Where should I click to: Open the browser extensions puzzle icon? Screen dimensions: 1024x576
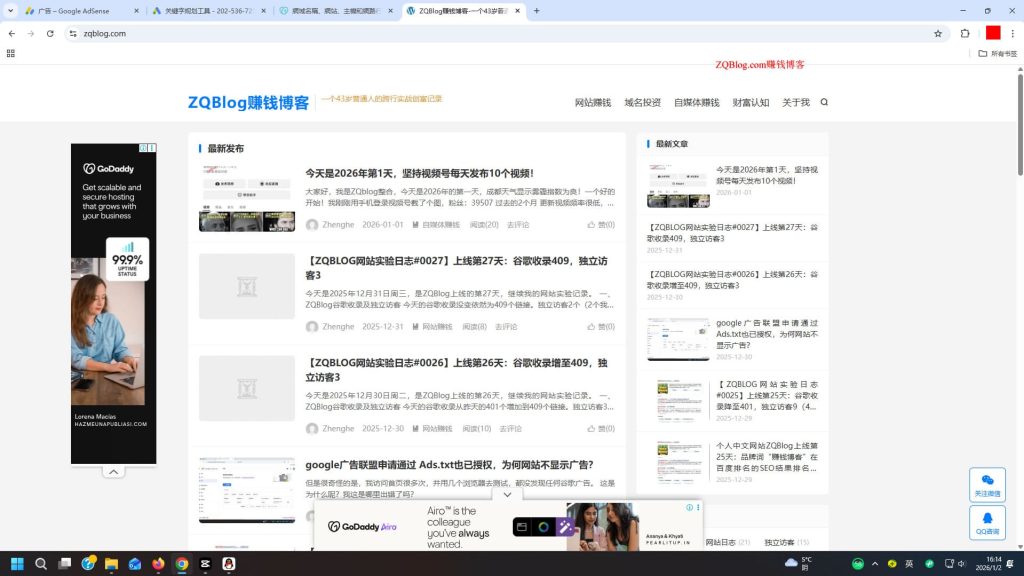pos(965,33)
